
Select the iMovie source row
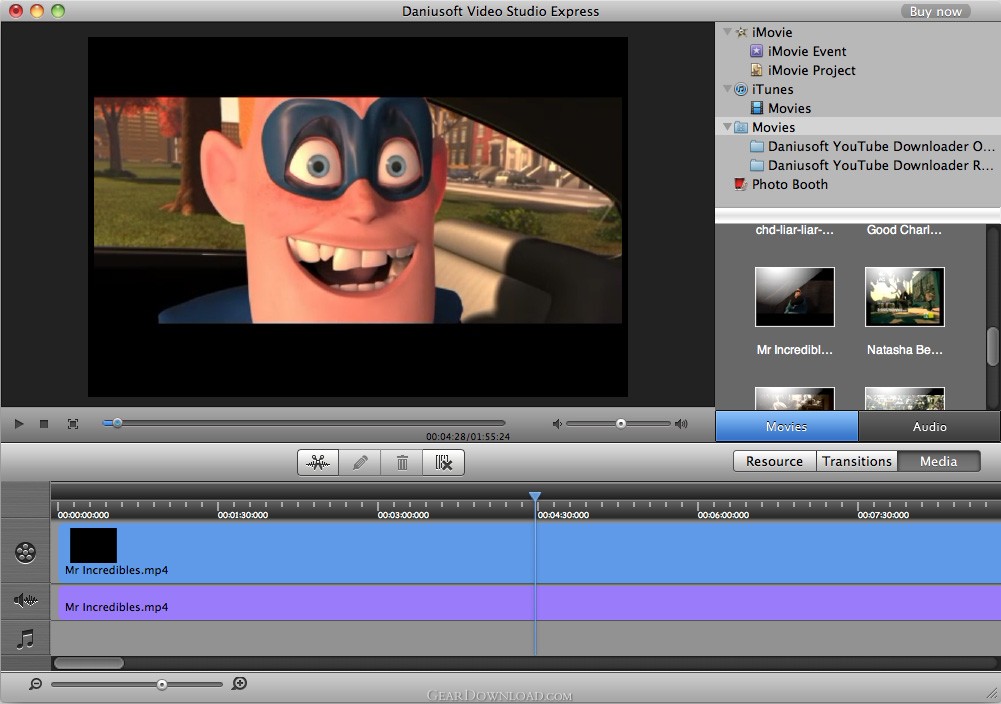click(x=858, y=32)
